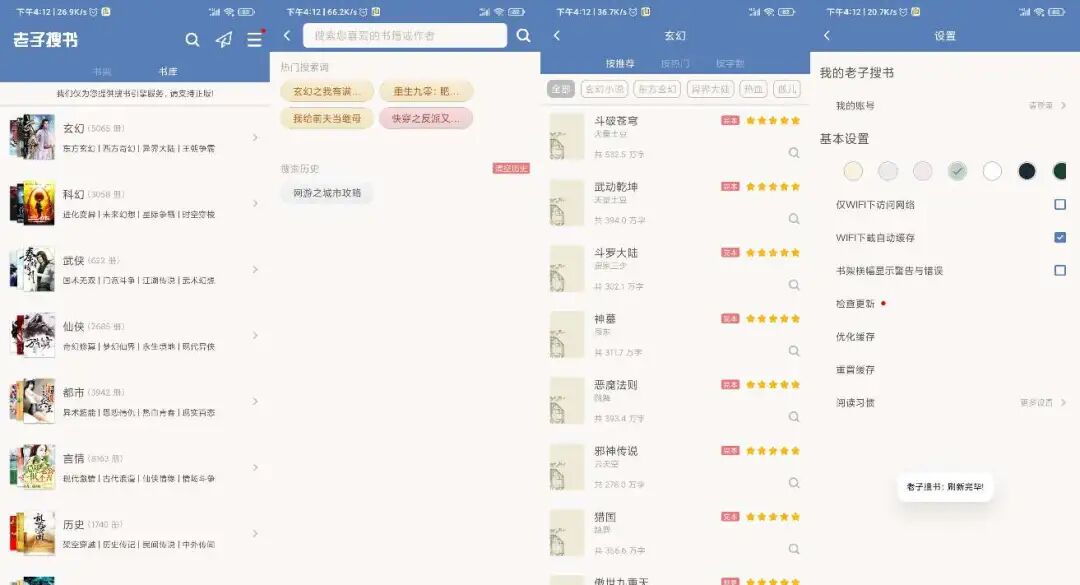1080x585 pixels.
Task: Open the 斗罗大陆 book cover
Action: [567, 269]
